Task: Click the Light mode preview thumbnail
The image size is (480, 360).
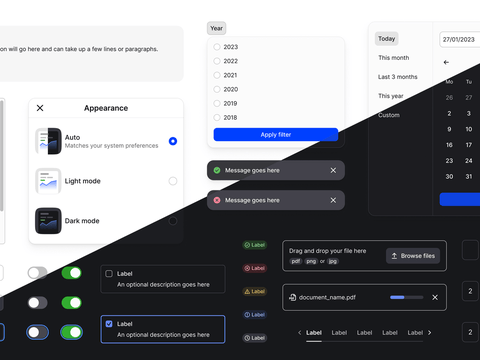Action: coord(48,181)
